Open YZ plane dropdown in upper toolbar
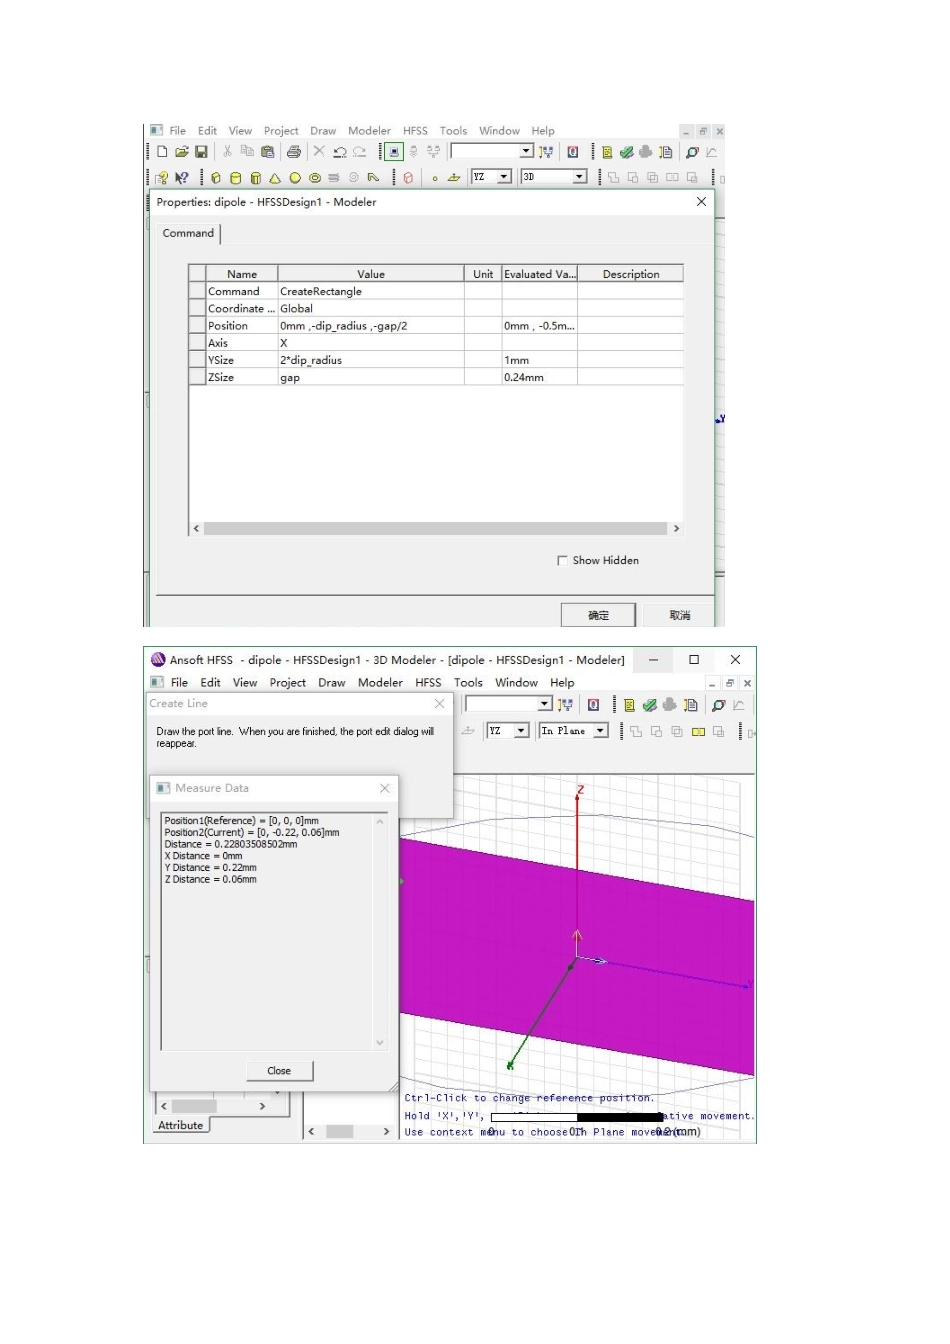The width and height of the screenshot is (950, 1344). 504,177
